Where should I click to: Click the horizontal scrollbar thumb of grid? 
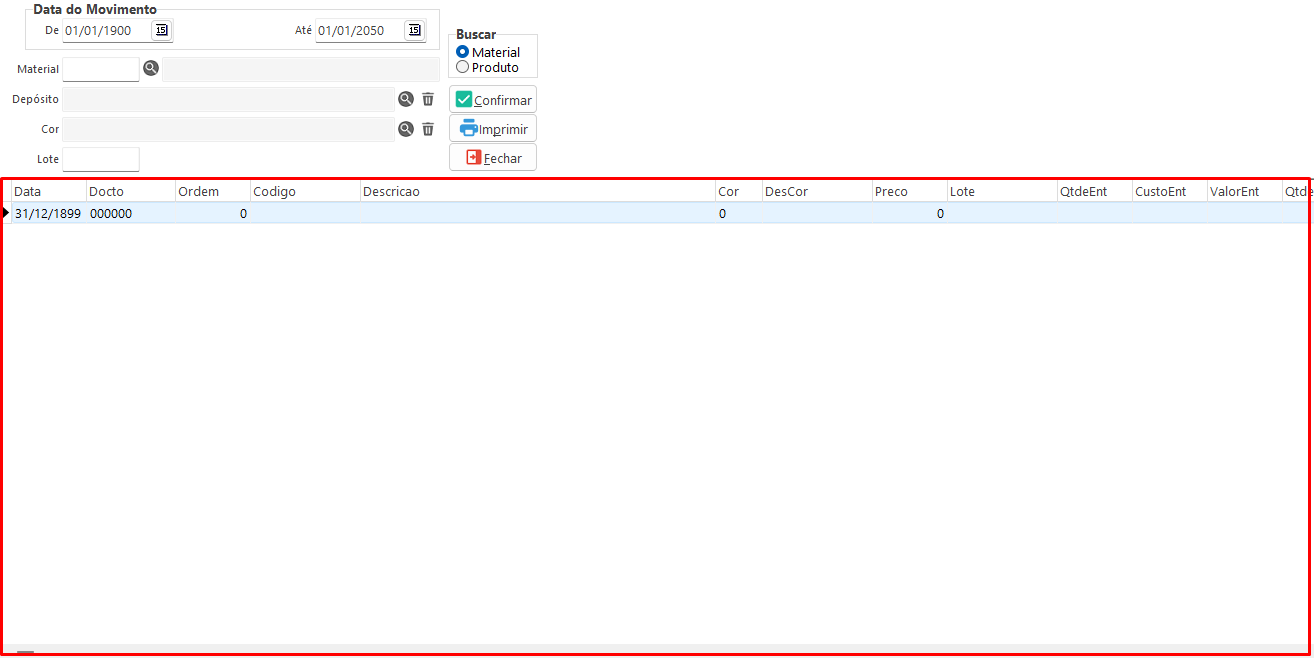coord(25,652)
